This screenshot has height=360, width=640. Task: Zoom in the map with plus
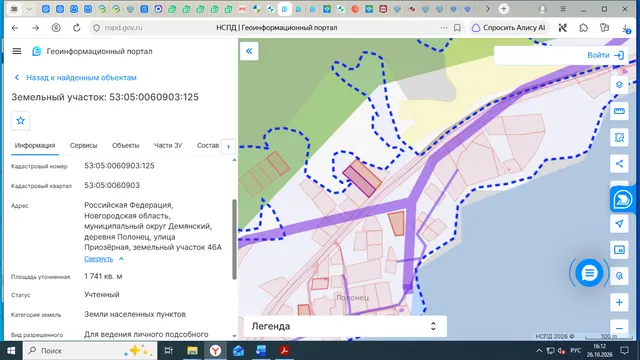click(619, 302)
